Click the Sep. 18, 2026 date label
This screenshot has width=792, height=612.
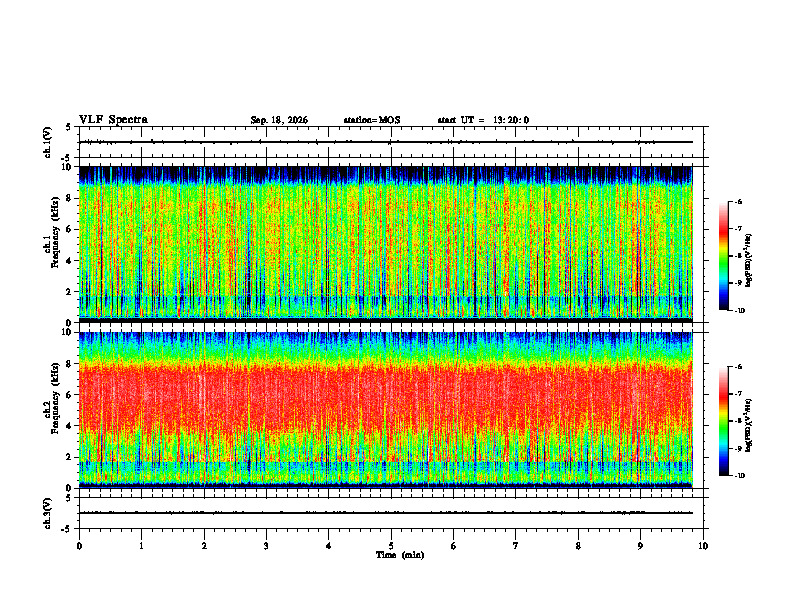pyautogui.click(x=279, y=120)
